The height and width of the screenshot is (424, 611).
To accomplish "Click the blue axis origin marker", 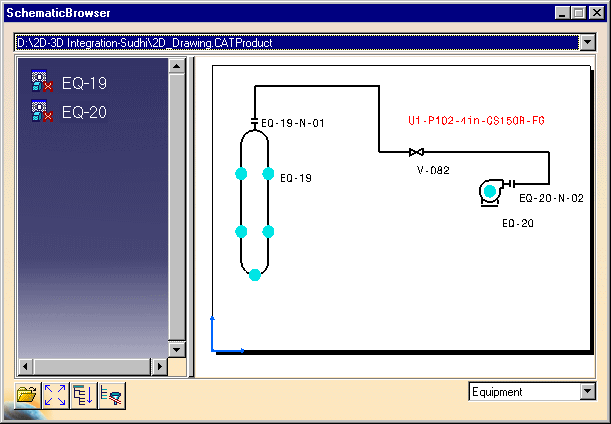I will click(228, 336).
